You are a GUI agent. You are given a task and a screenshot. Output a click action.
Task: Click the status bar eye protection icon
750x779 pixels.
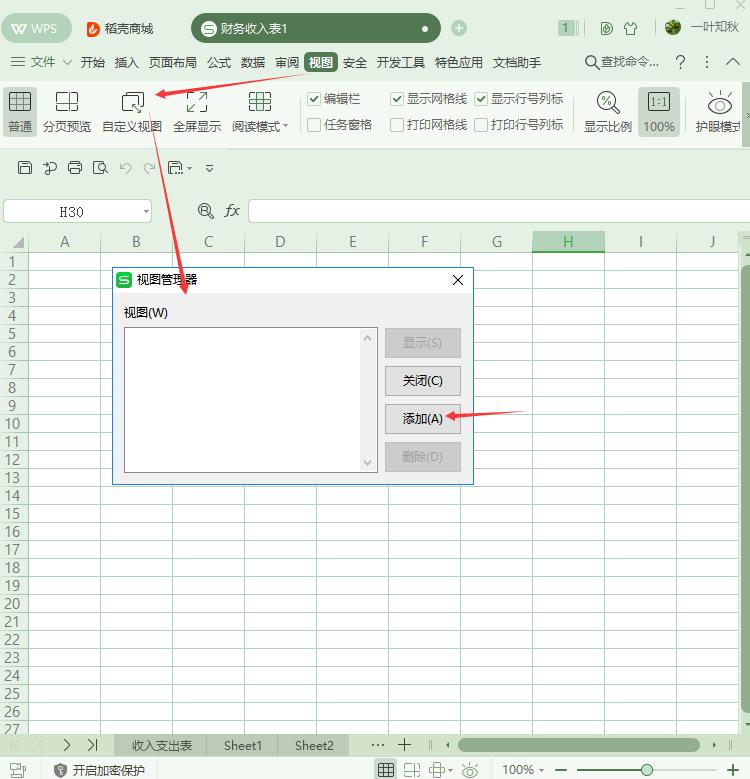coord(470,770)
